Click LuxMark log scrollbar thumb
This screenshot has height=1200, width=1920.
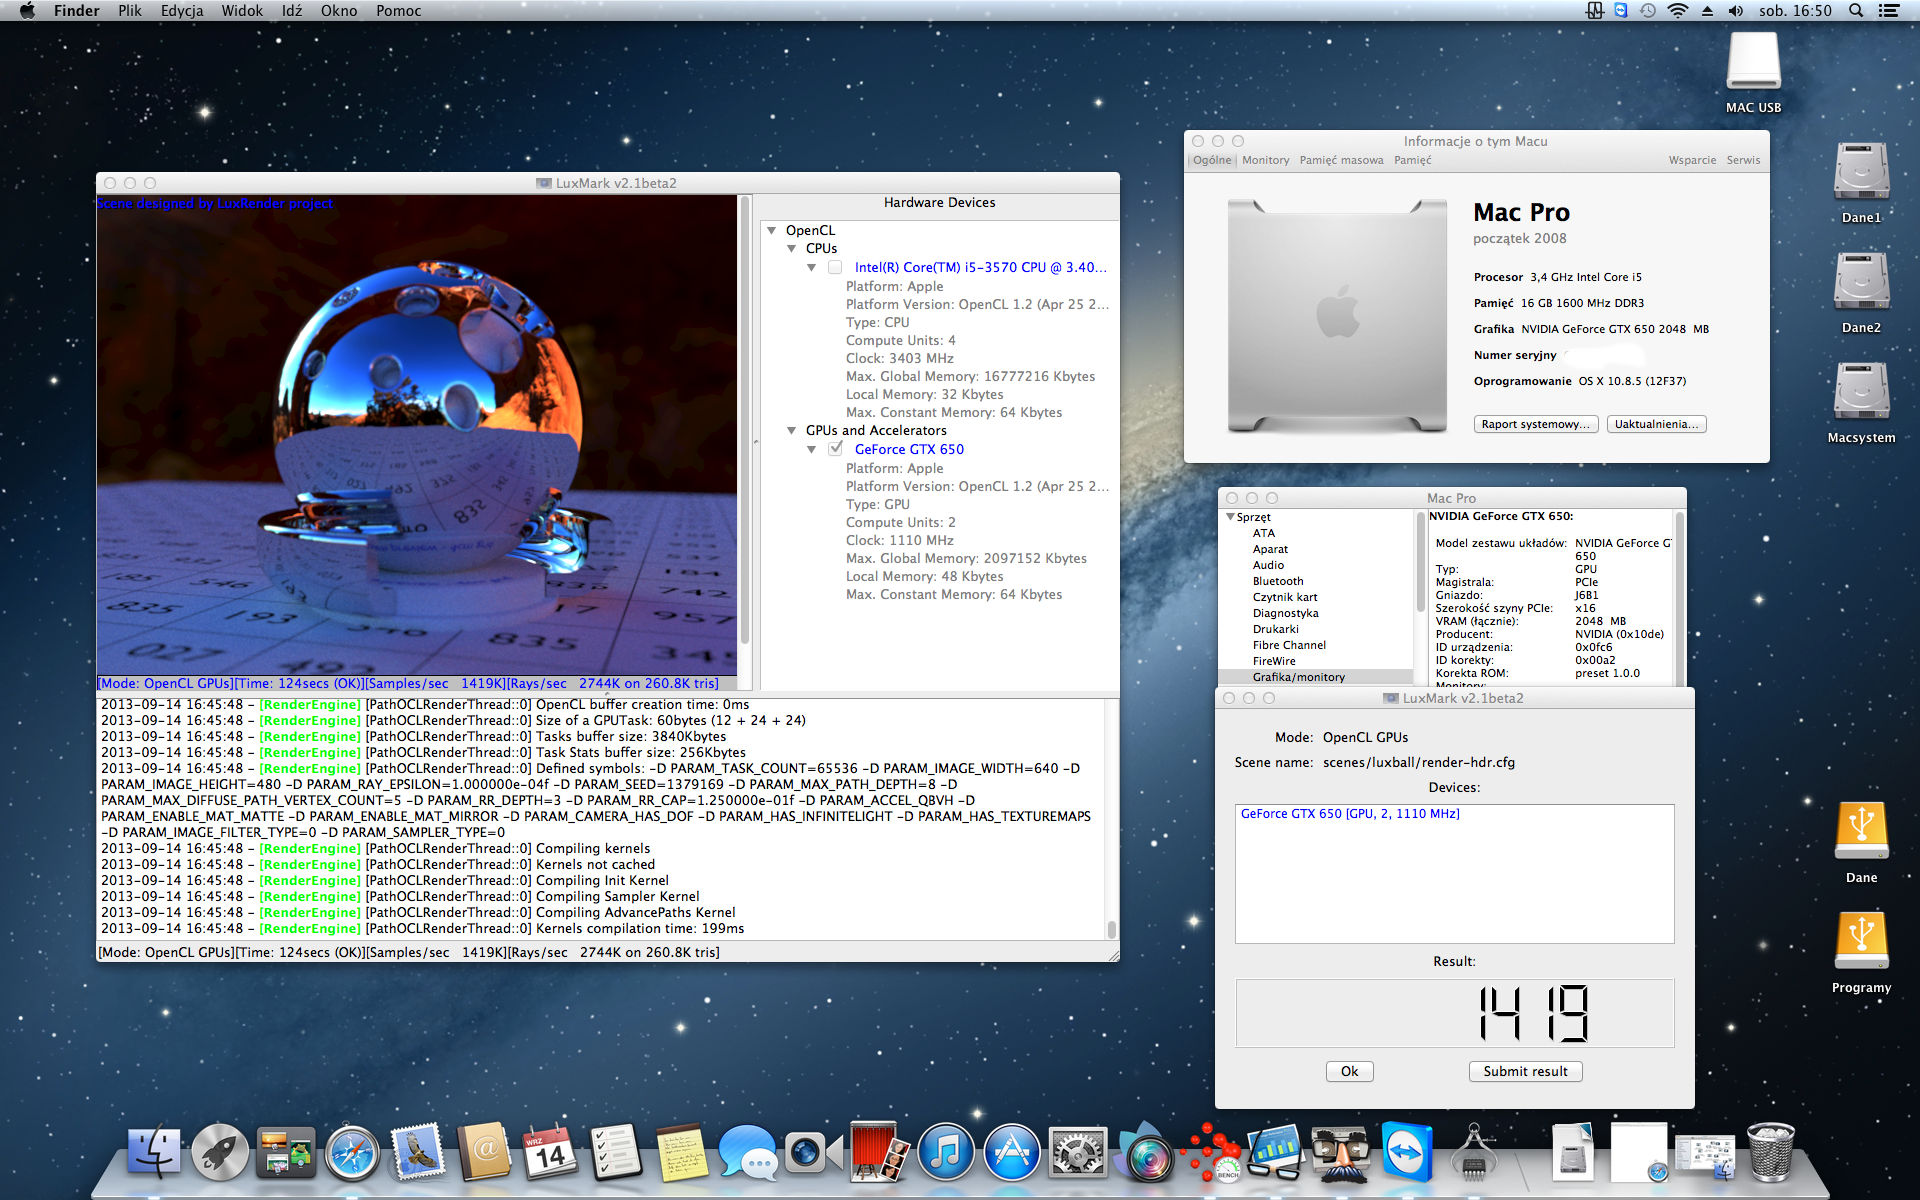(1111, 928)
